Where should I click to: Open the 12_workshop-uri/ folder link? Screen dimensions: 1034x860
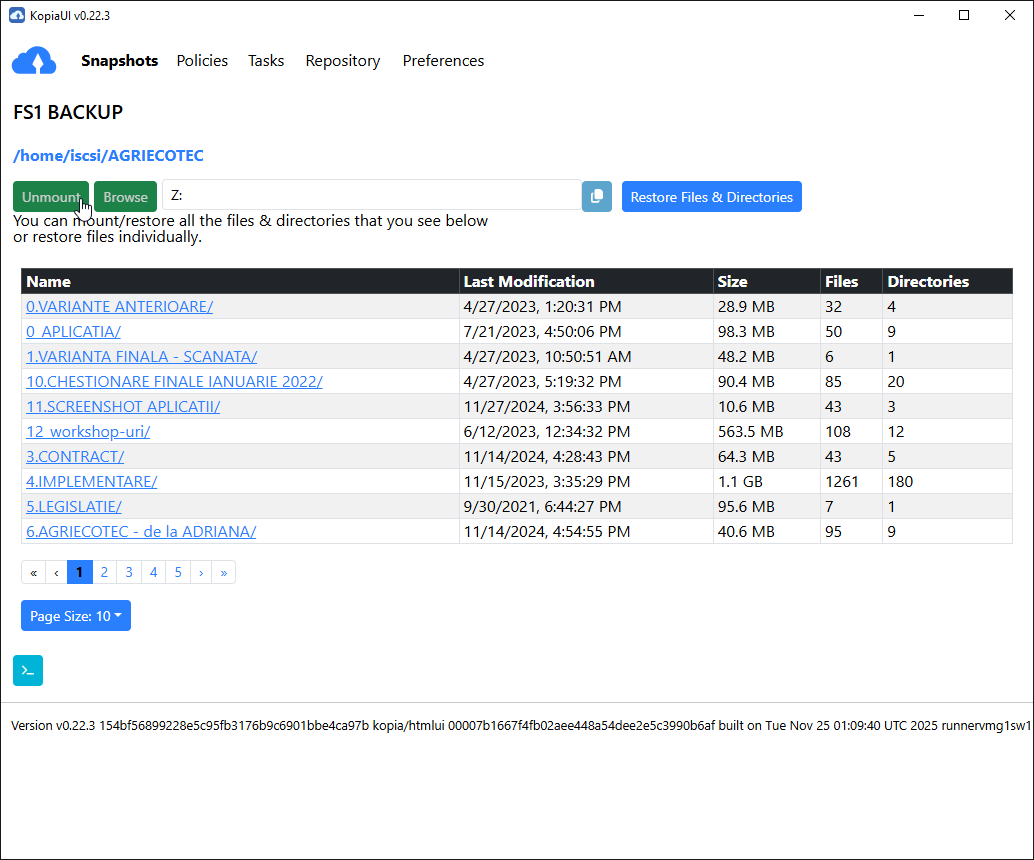click(x=88, y=432)
